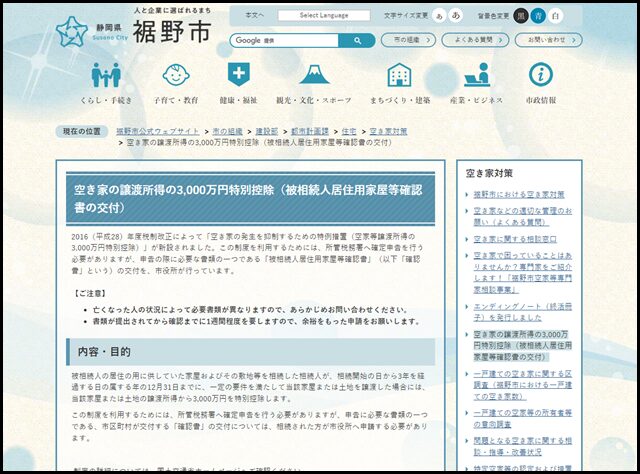Image resolution: width=640 pixels, height=474 pixels.
Task: Select the 市政情報 menu label
Action: (541, 100)
